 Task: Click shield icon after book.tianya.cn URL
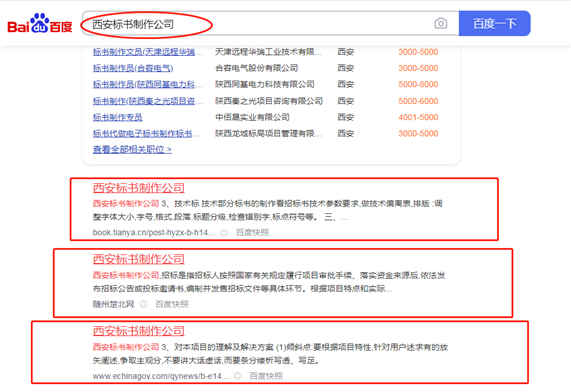pos(224,232)
